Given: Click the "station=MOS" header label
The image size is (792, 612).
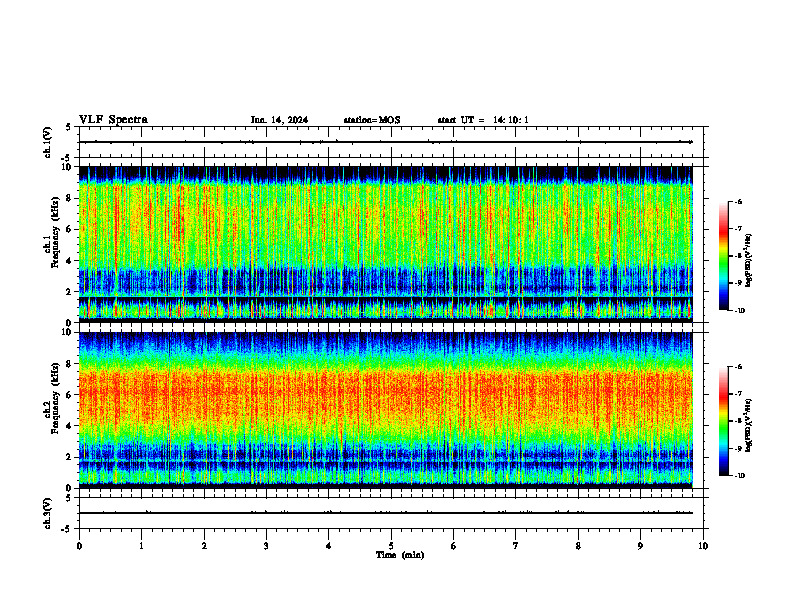Looking at the screenshot, I should pyautogui.click(x=372, y=120).
